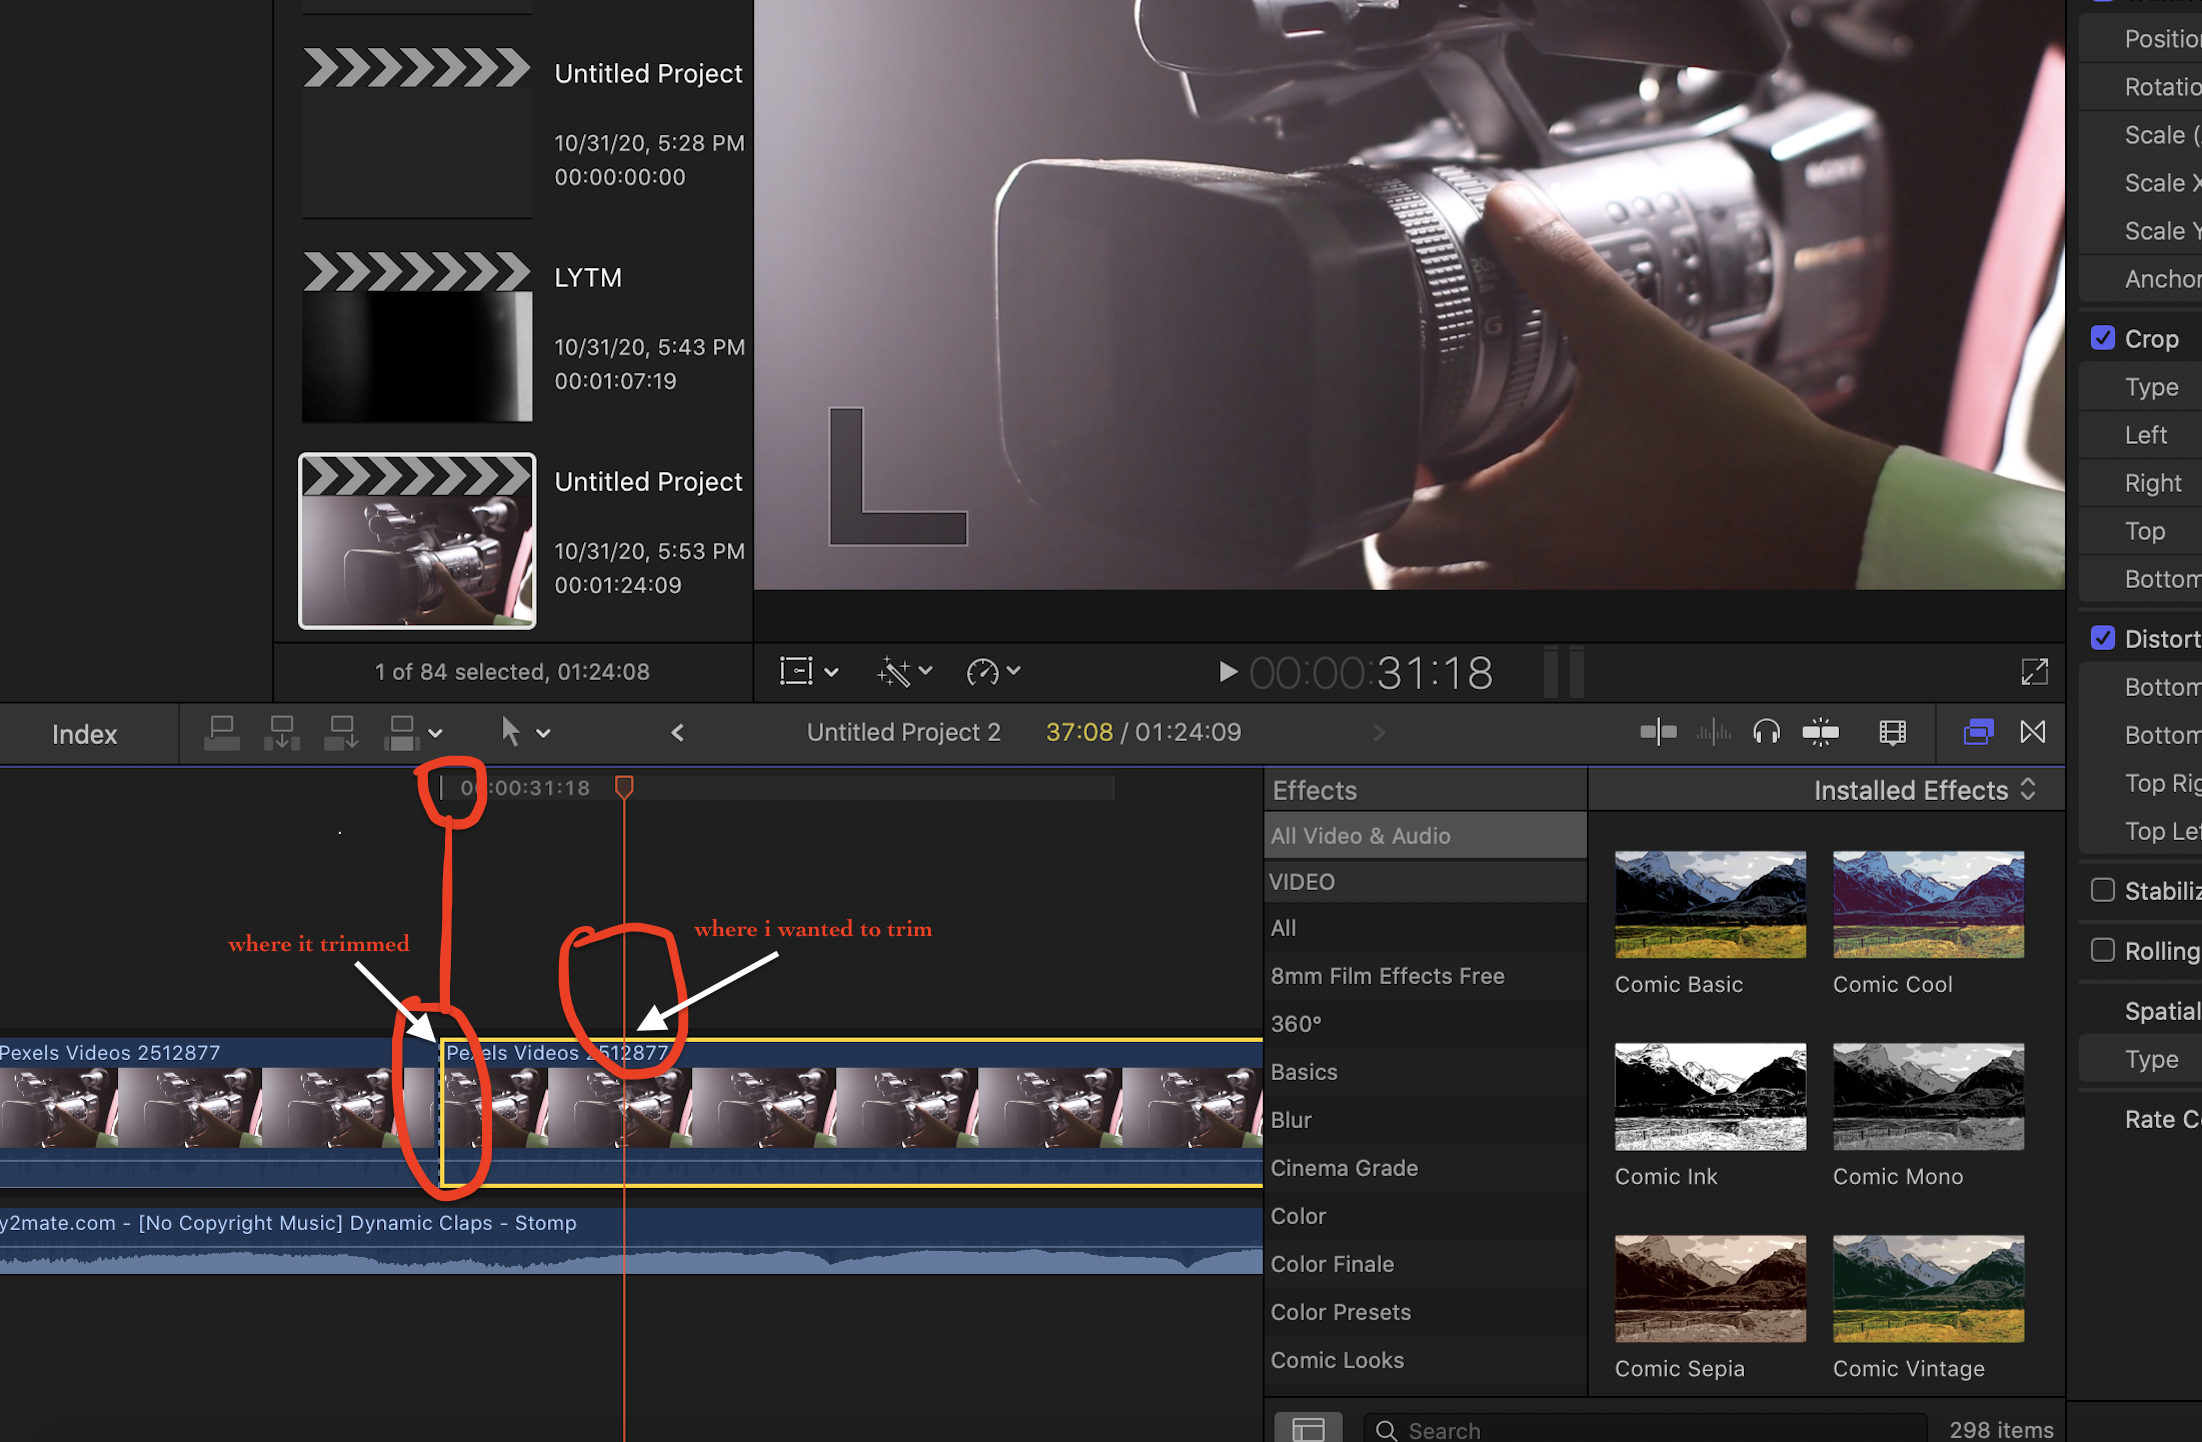Image resolution: width=2202 pixels, height=1442 pixels.
Task: Select the Cinema Grade category
Action: (x=1344, y=1168)
